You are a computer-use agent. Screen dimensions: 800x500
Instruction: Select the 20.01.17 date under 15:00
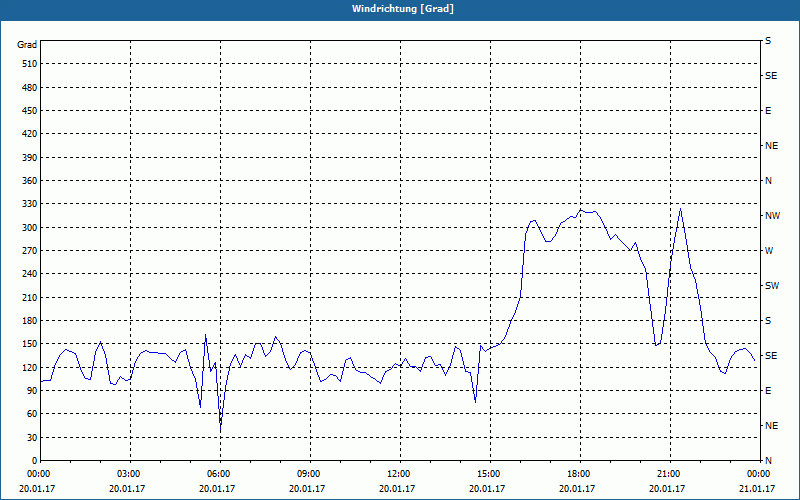tap(487, 489)
